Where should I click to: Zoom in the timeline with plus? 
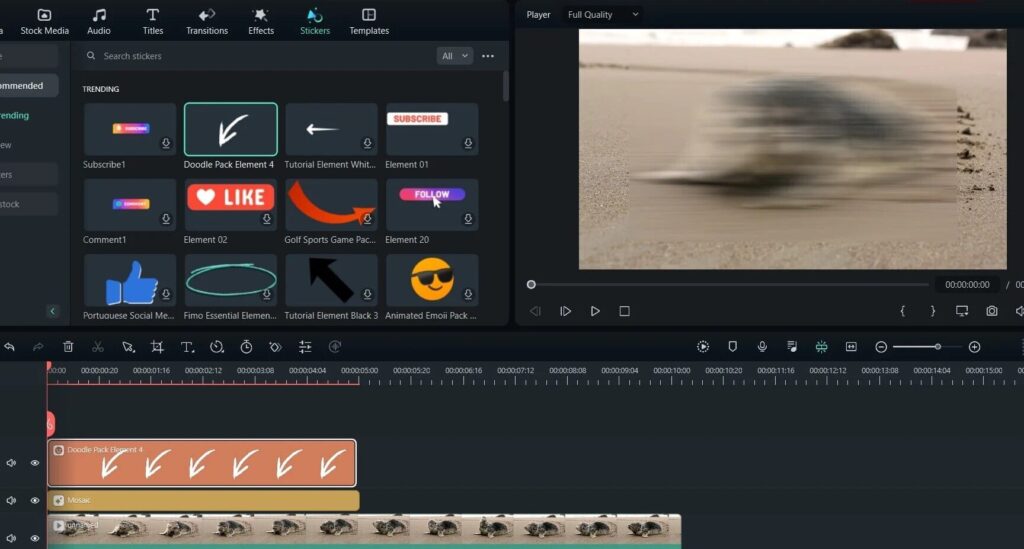974,347
